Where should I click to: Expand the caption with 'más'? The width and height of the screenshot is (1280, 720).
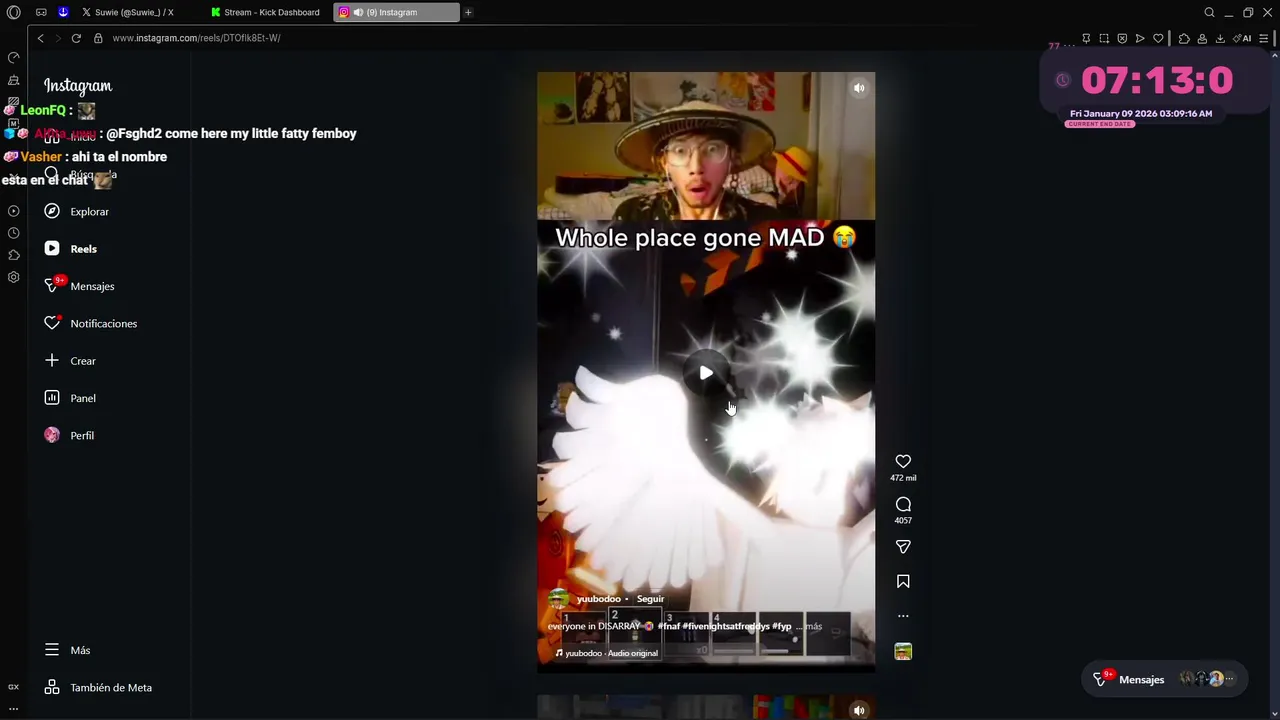(813, 626)
